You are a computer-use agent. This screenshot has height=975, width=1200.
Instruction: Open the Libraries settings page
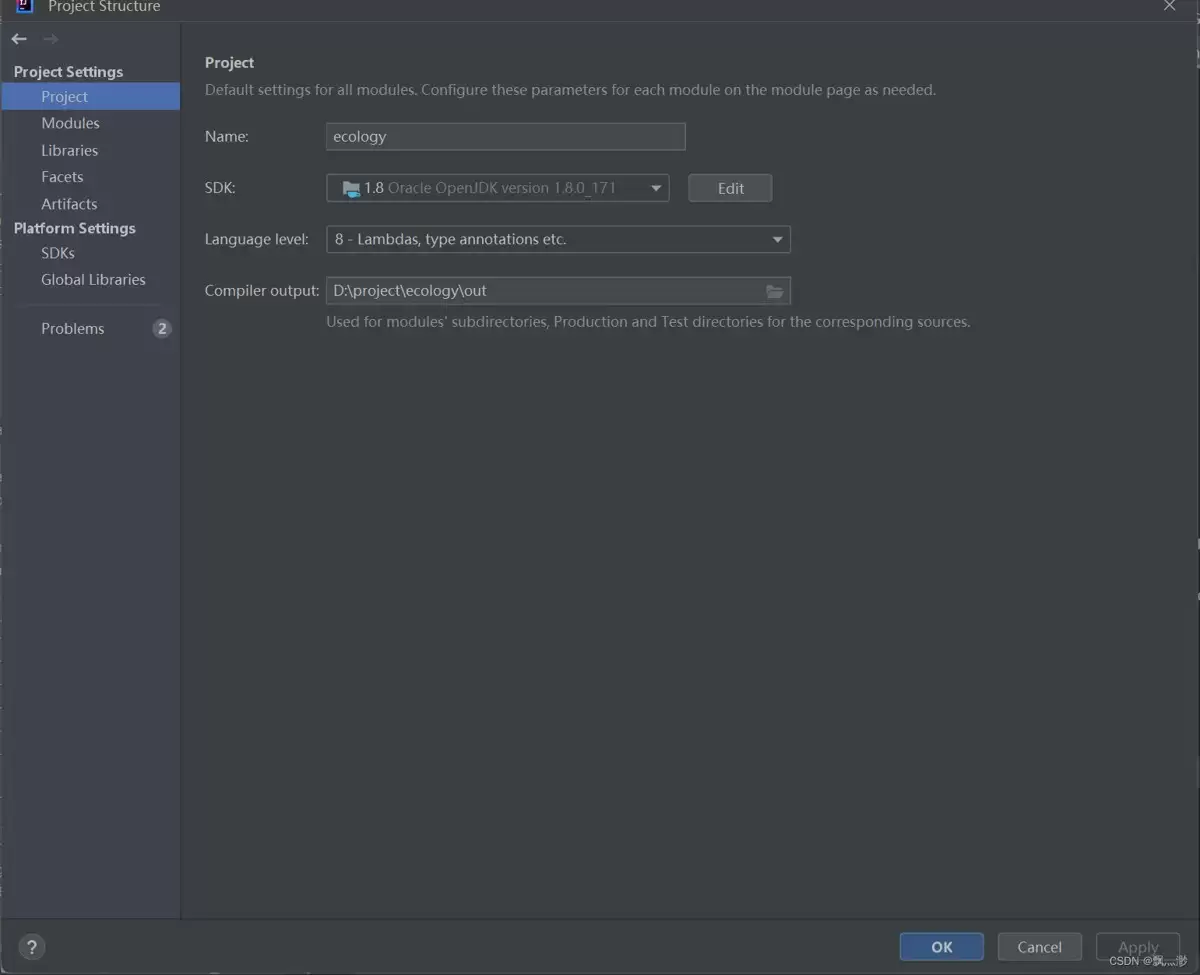coord(69,150)
